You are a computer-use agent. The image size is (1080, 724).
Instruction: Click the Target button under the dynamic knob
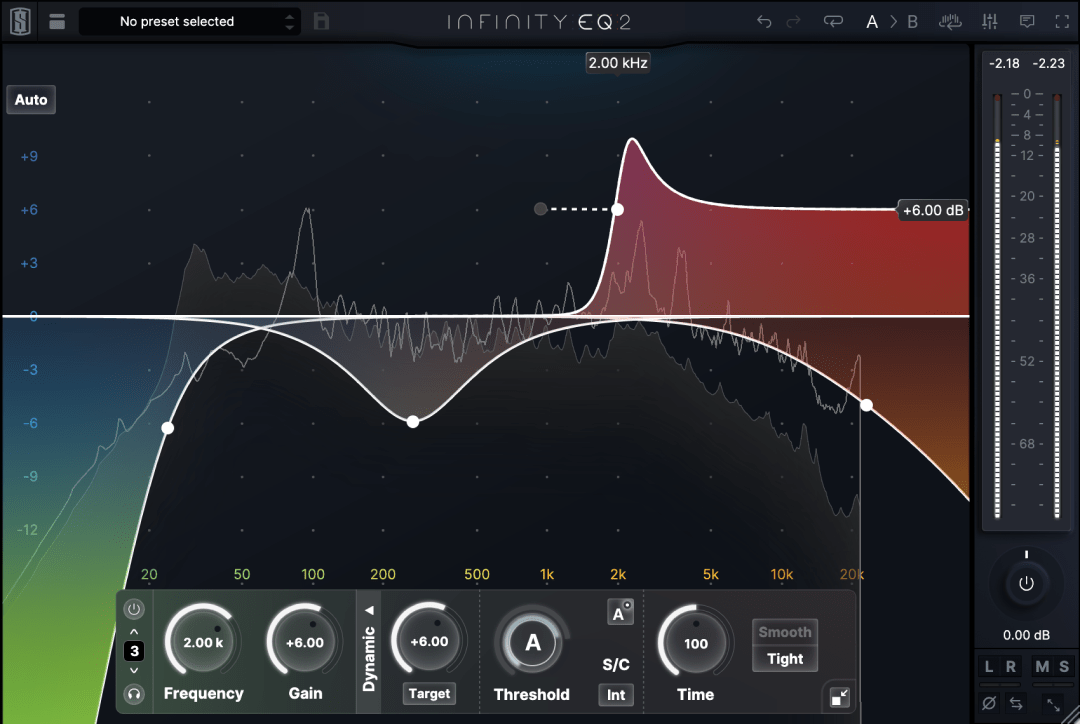point(428,693)
